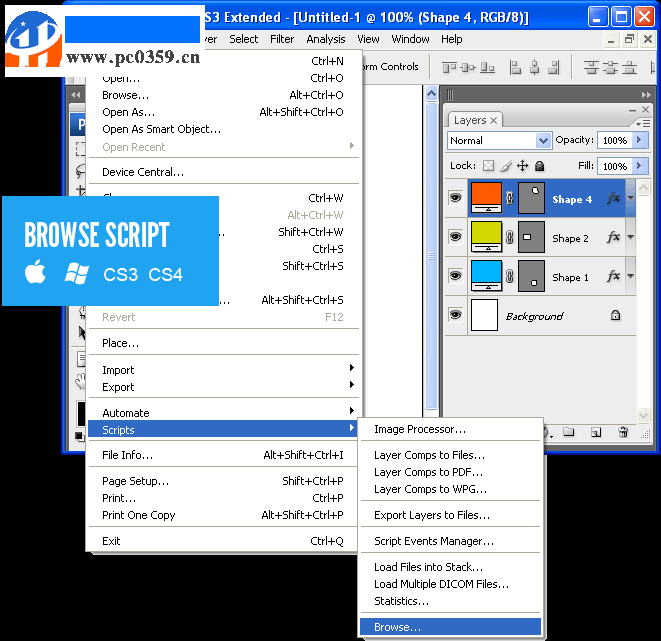Open the Fill slider arrow
The height and width of the screenshot is (641, 661).
pos(639,166)
